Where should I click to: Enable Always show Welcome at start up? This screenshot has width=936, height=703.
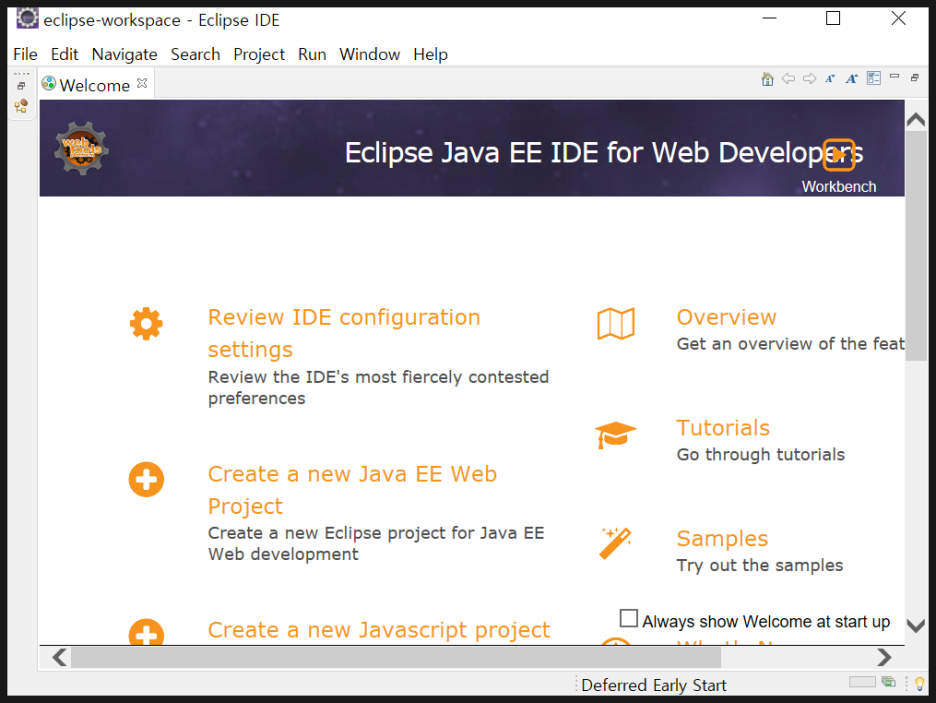[x=629, y=618]
